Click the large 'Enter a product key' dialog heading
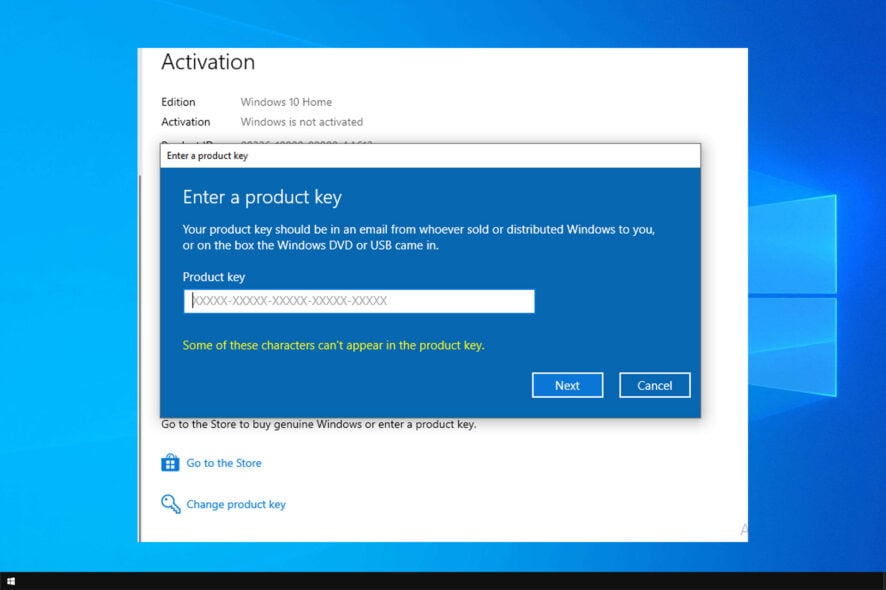The width and height of the screenshot is (886, 590). pyautogui.click(x=262, y=197)
